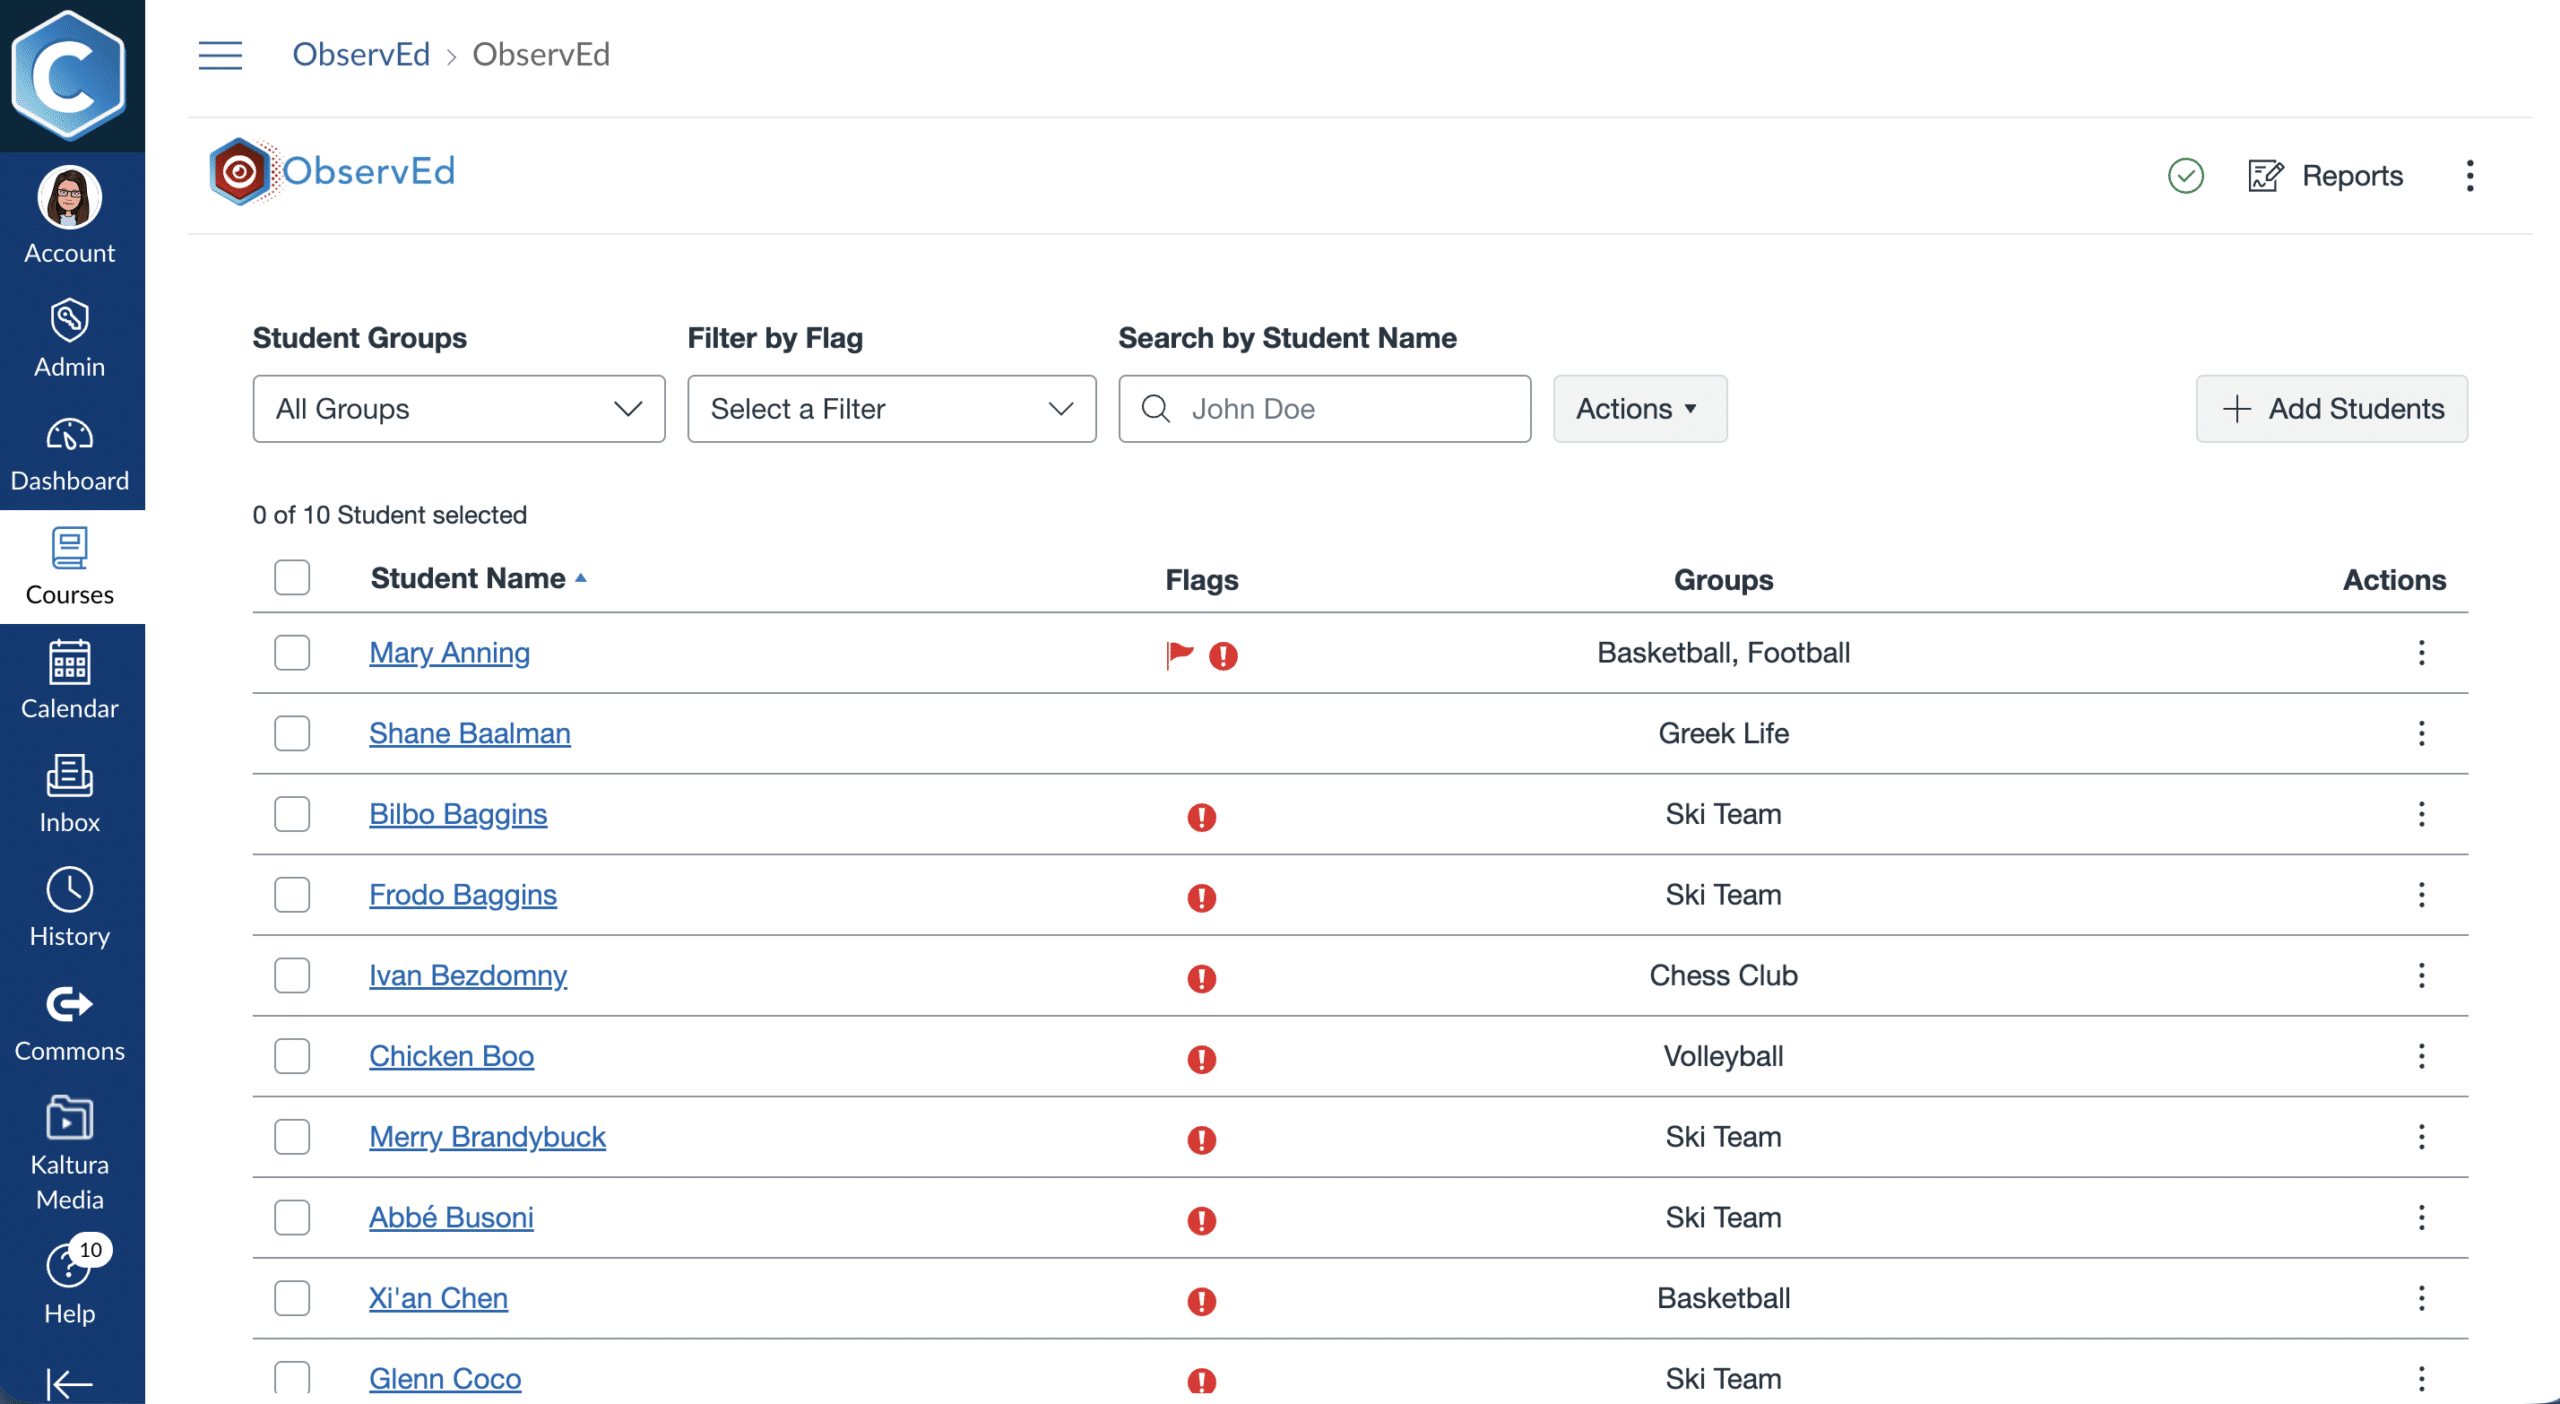
Task: Collapse the global navigation sidebar
Action: point(69,1383)
